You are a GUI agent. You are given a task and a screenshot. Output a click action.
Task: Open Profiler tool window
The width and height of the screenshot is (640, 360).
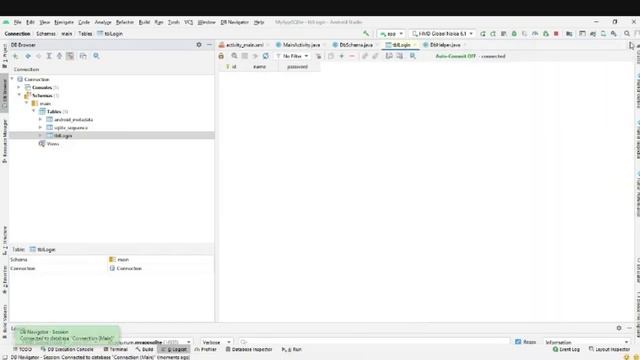click(206, 349)
